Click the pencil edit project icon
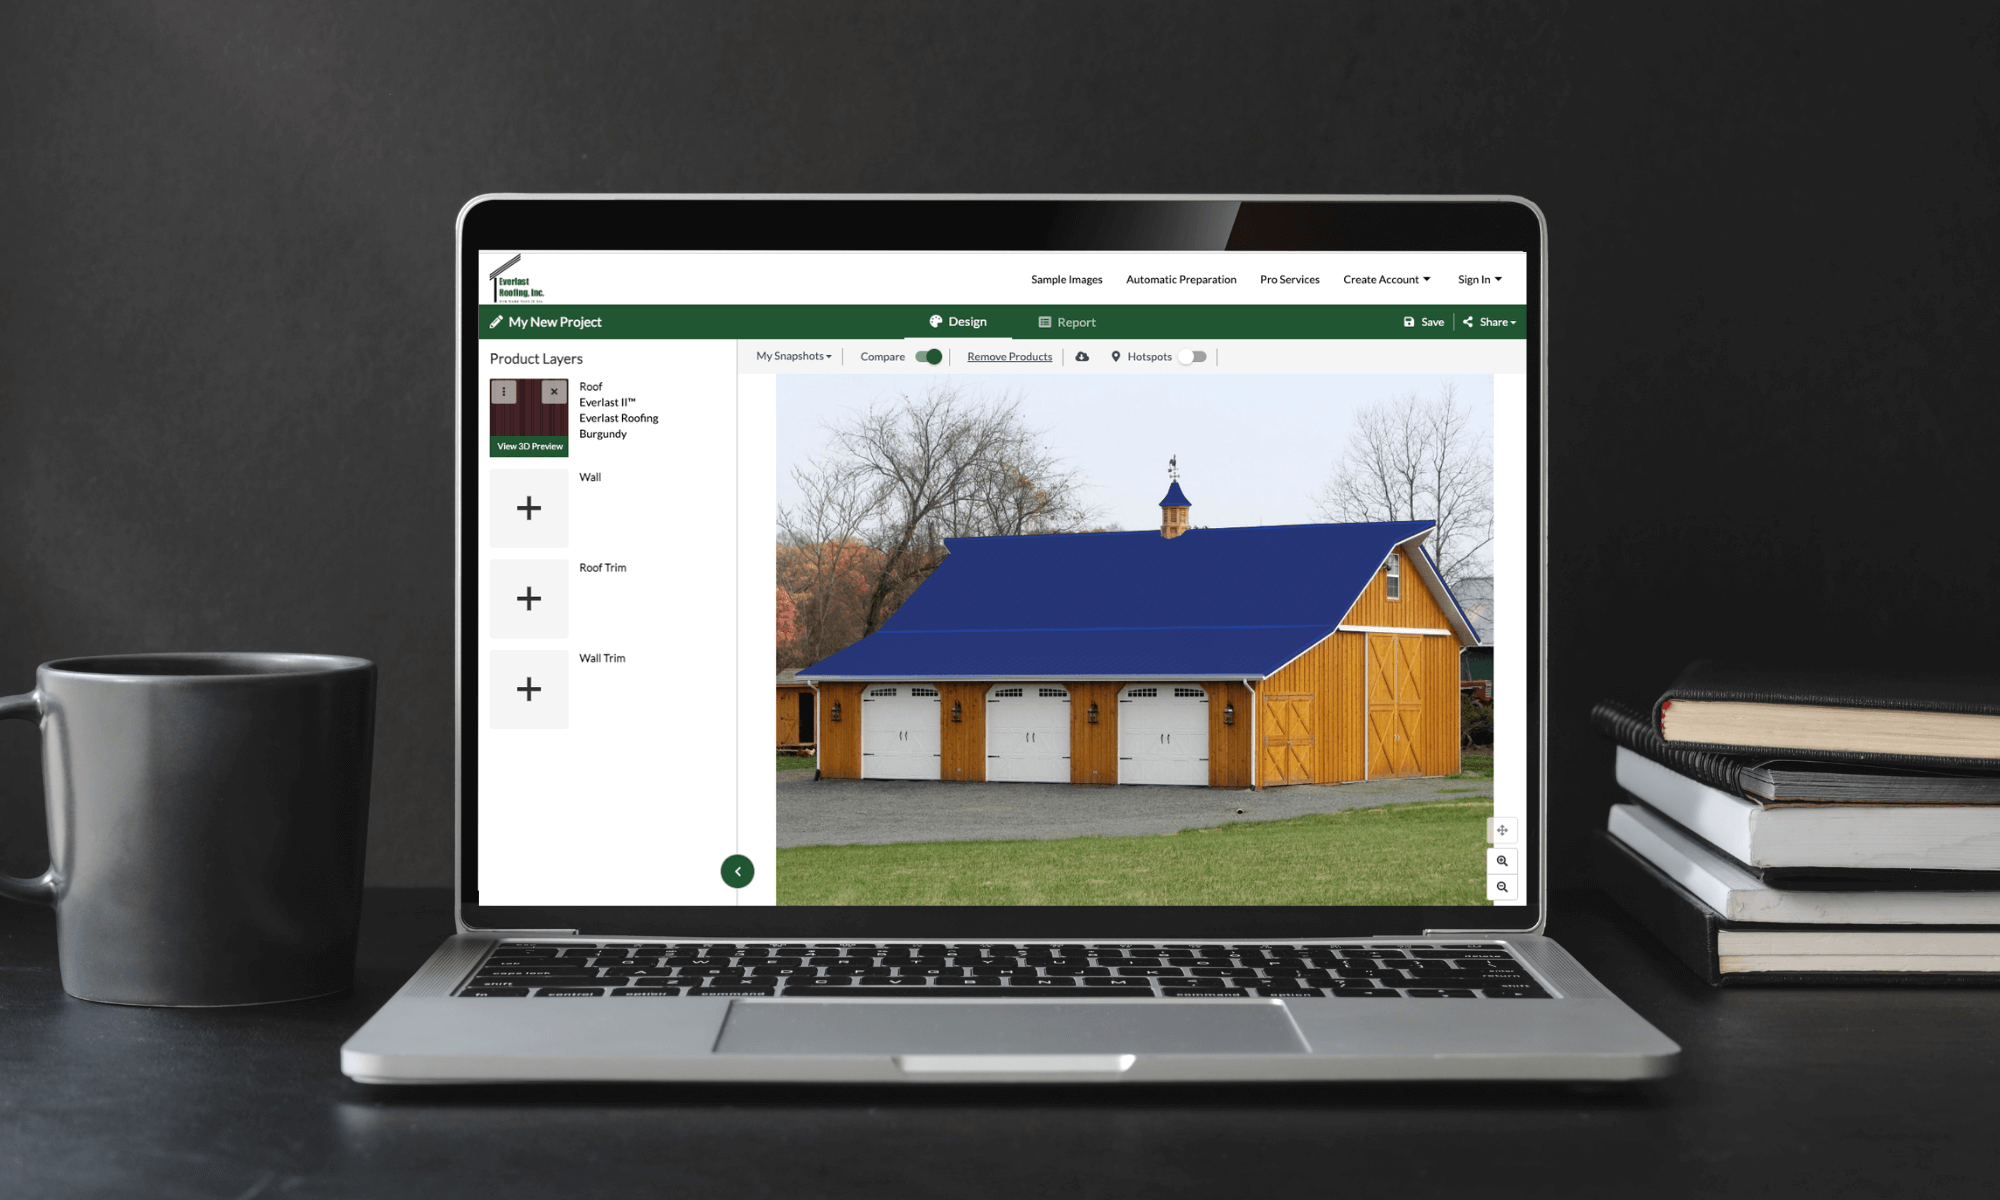Image resolution: width=2000 pixels, height=1200 pixels. click(x=497, y=321)
